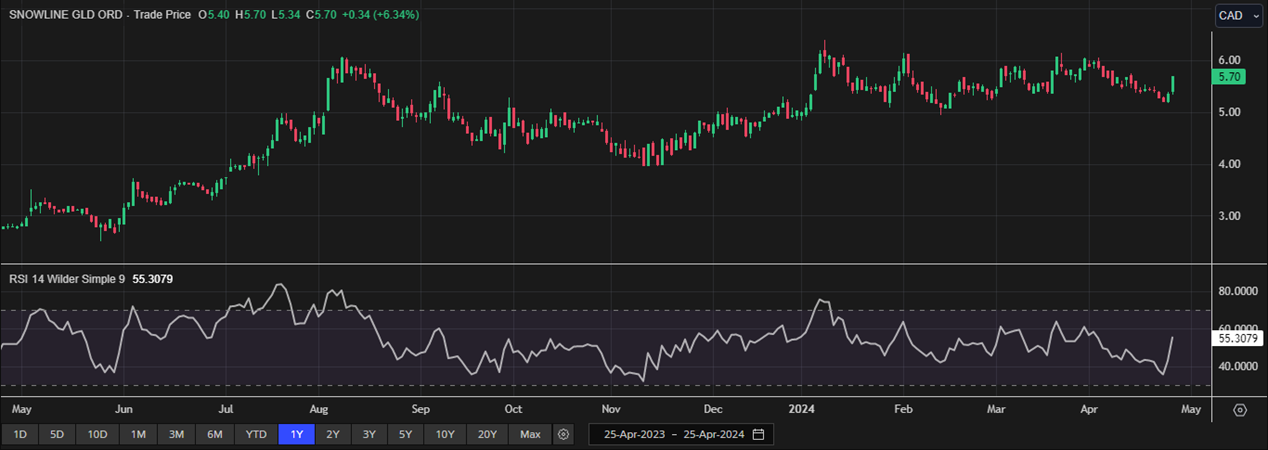Expand the CAD currency dropdown
Screen dimensions: 1268x450
point(1238,16)
